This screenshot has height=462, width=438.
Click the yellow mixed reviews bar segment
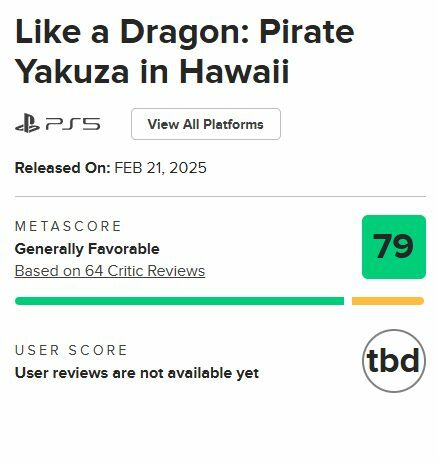(388, 301)
